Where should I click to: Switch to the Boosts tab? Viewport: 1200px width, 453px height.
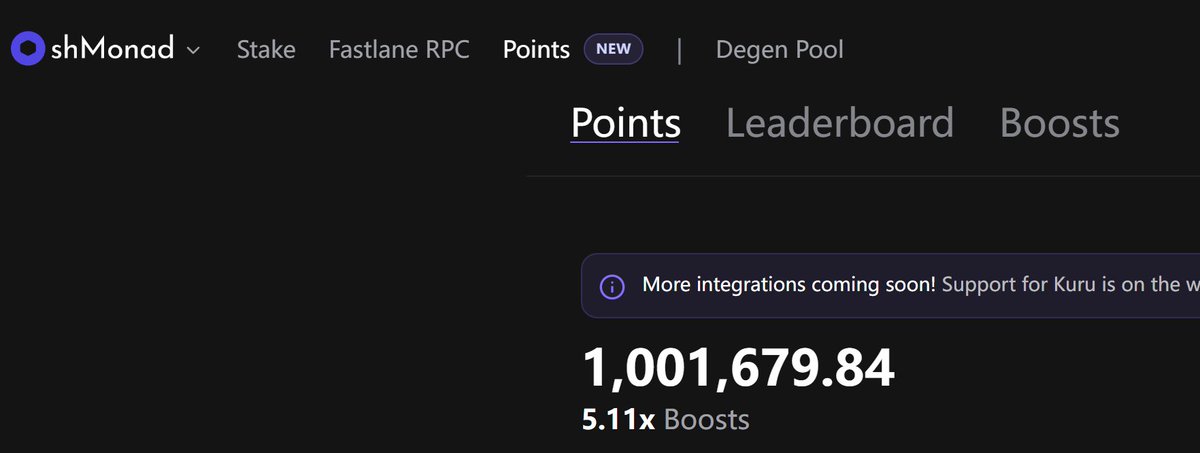click(x=1060, y=123)
